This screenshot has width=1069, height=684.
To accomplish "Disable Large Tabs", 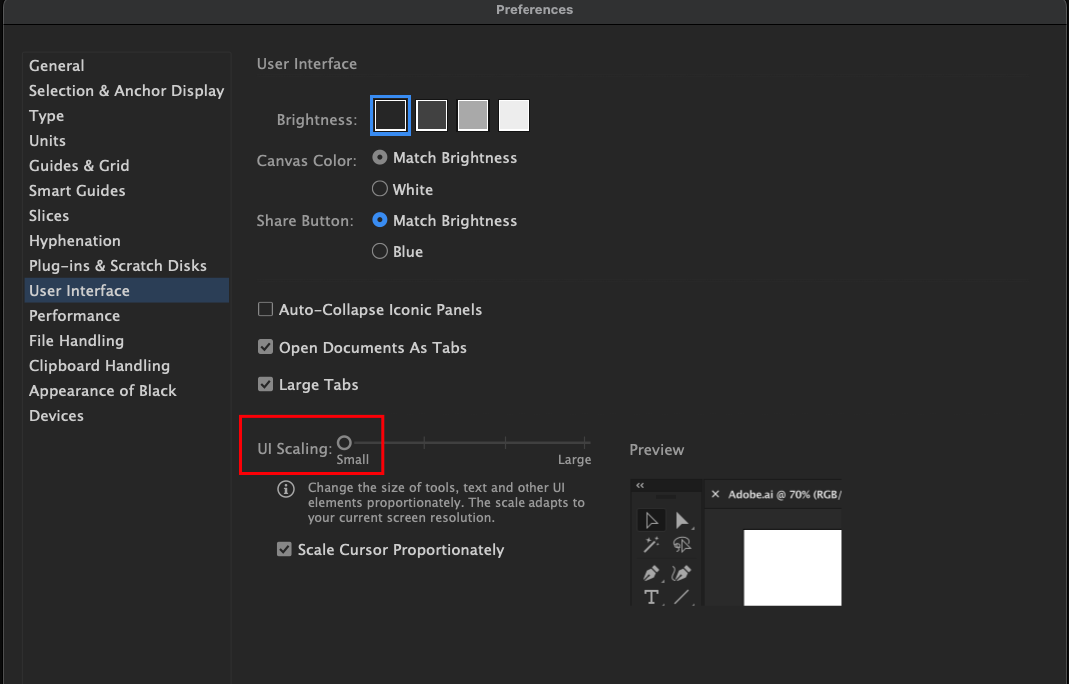I will (265, 384).
